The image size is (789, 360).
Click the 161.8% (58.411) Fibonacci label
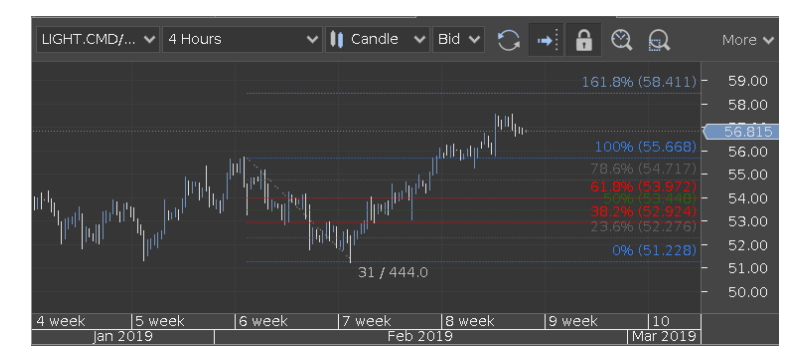639,82
